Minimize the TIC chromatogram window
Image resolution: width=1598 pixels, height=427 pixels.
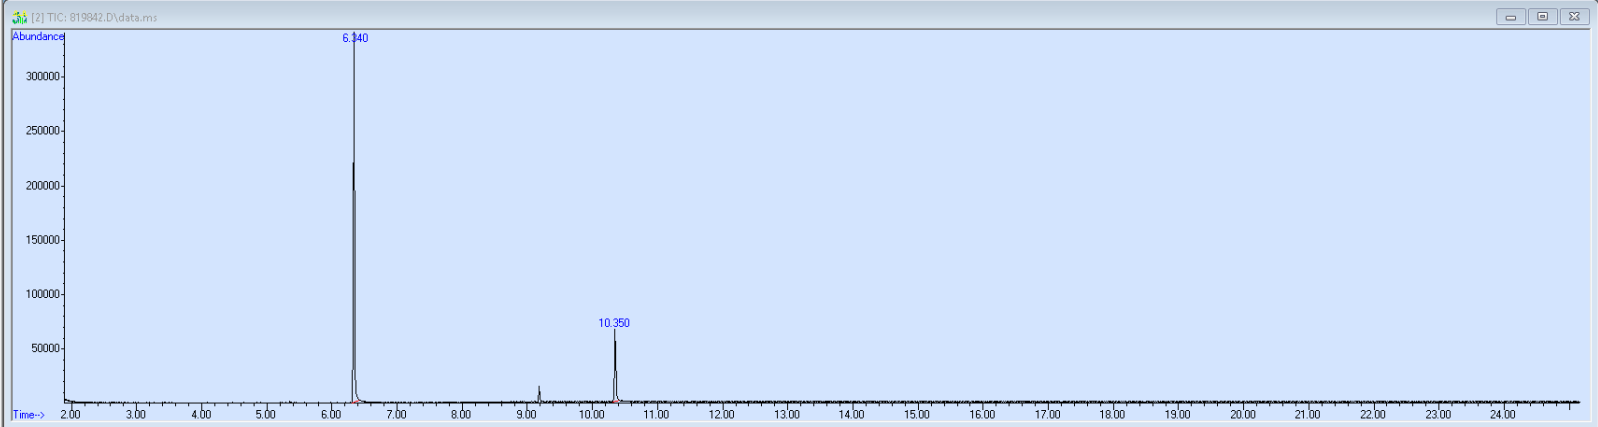[1511, 17]
